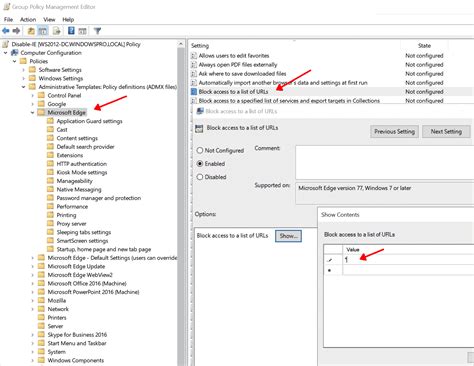
Task: Click the Previous Setting button
Action: pos(394,131)
